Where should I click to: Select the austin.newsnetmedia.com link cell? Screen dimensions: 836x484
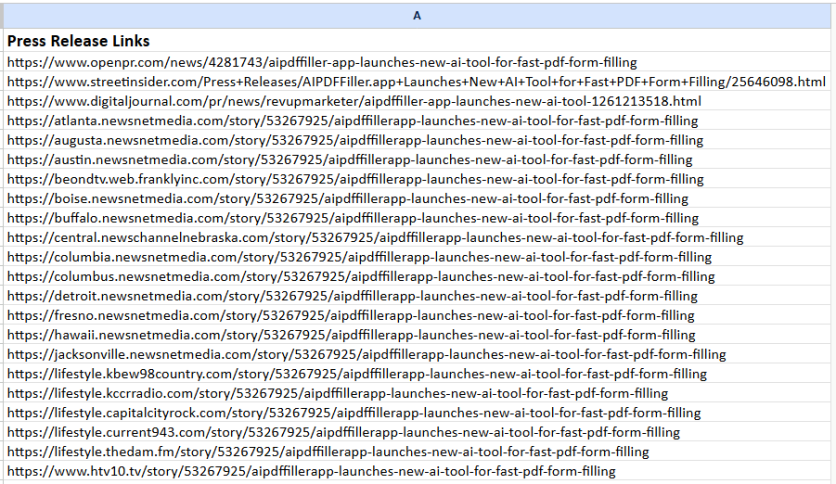click(417, 159)
